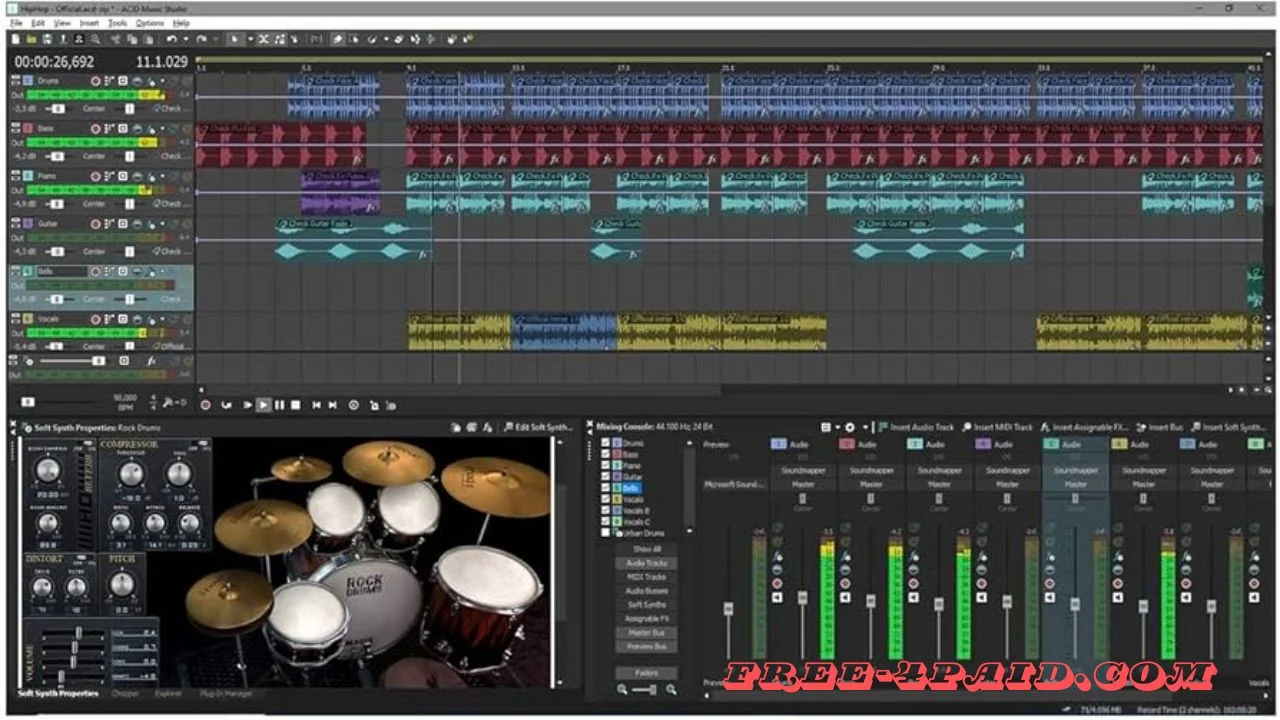Switch to the Plug-In Manager tab
Screen dimensions: 1280x720
point(226,693)
